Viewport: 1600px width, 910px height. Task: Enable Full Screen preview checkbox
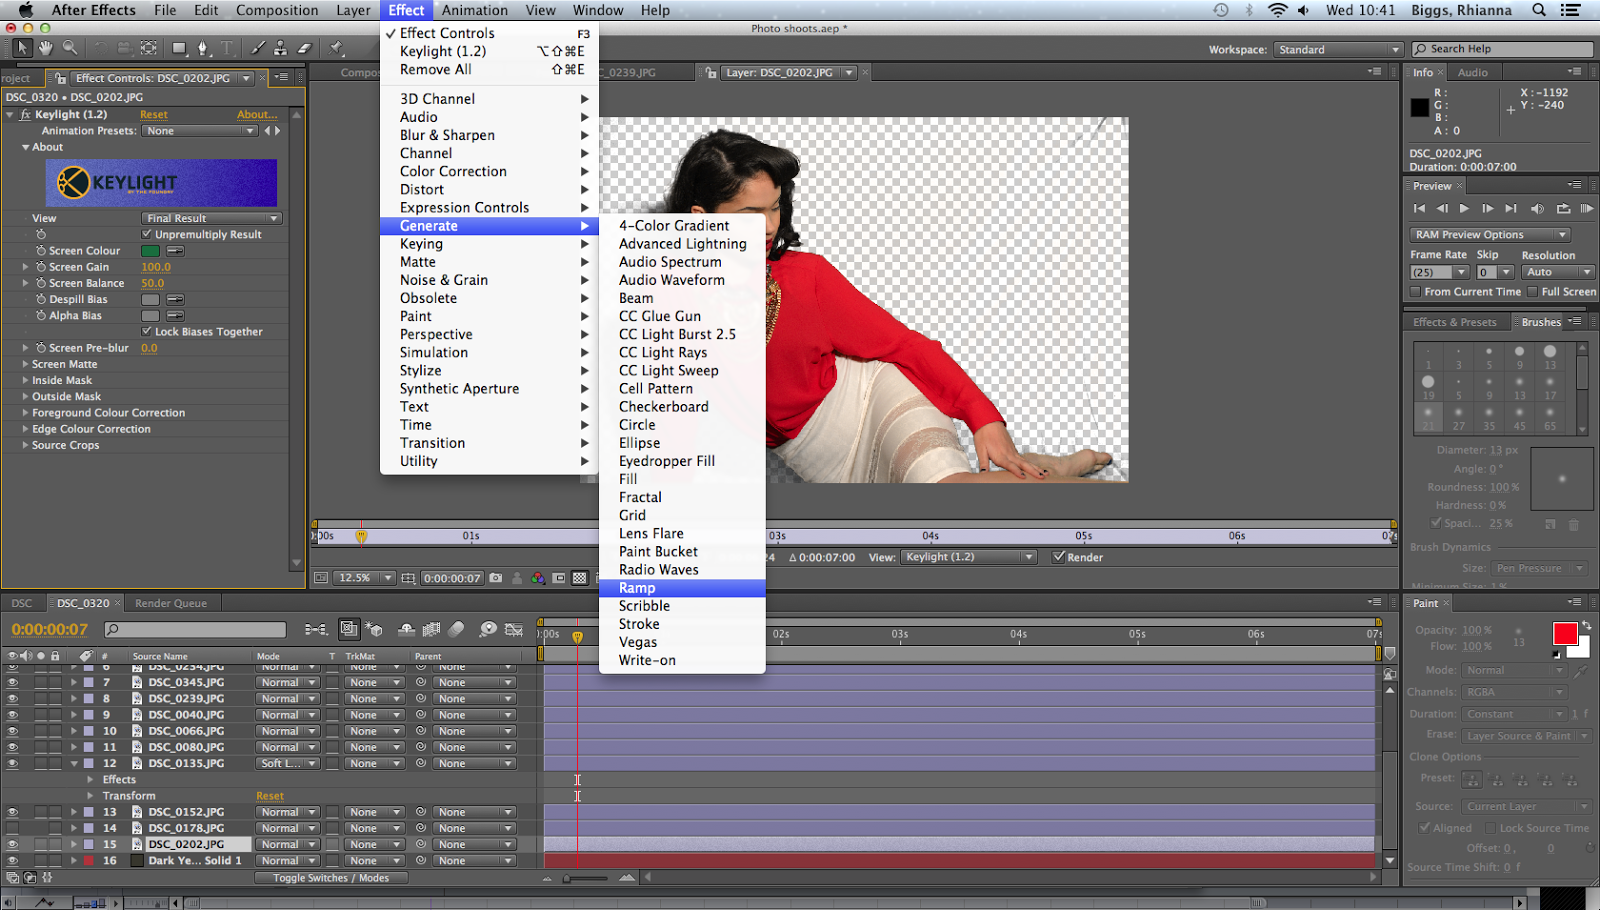point(1532,291)
